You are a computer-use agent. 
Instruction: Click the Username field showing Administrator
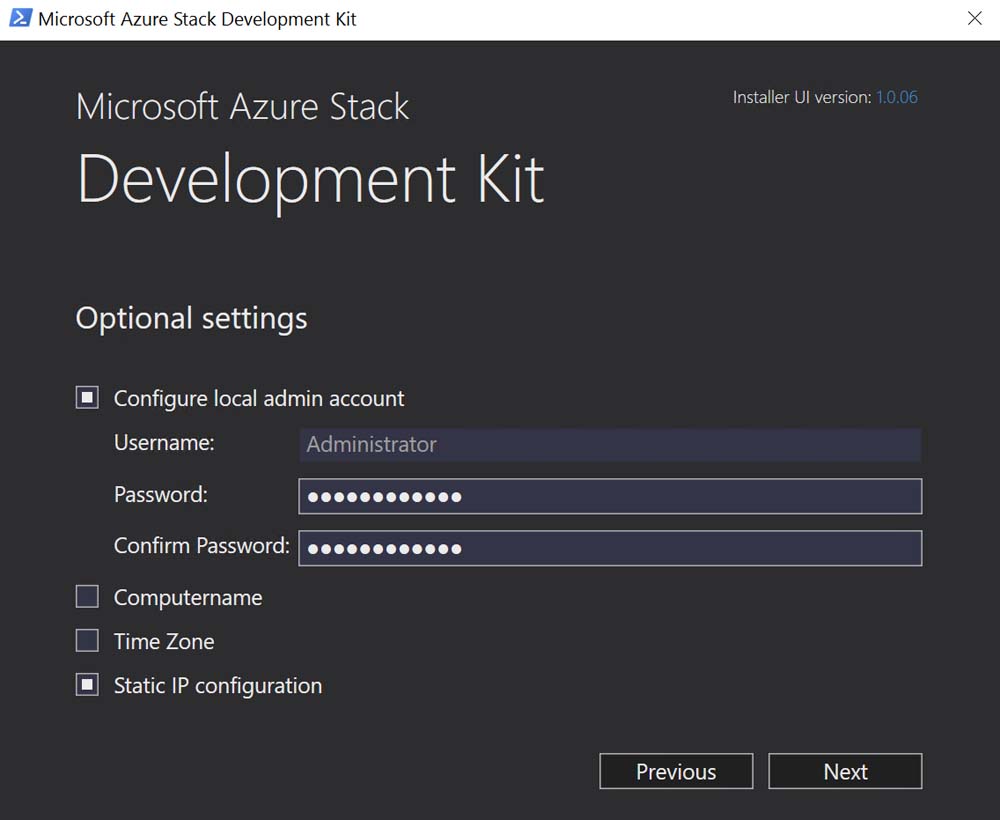click(609, 445)
